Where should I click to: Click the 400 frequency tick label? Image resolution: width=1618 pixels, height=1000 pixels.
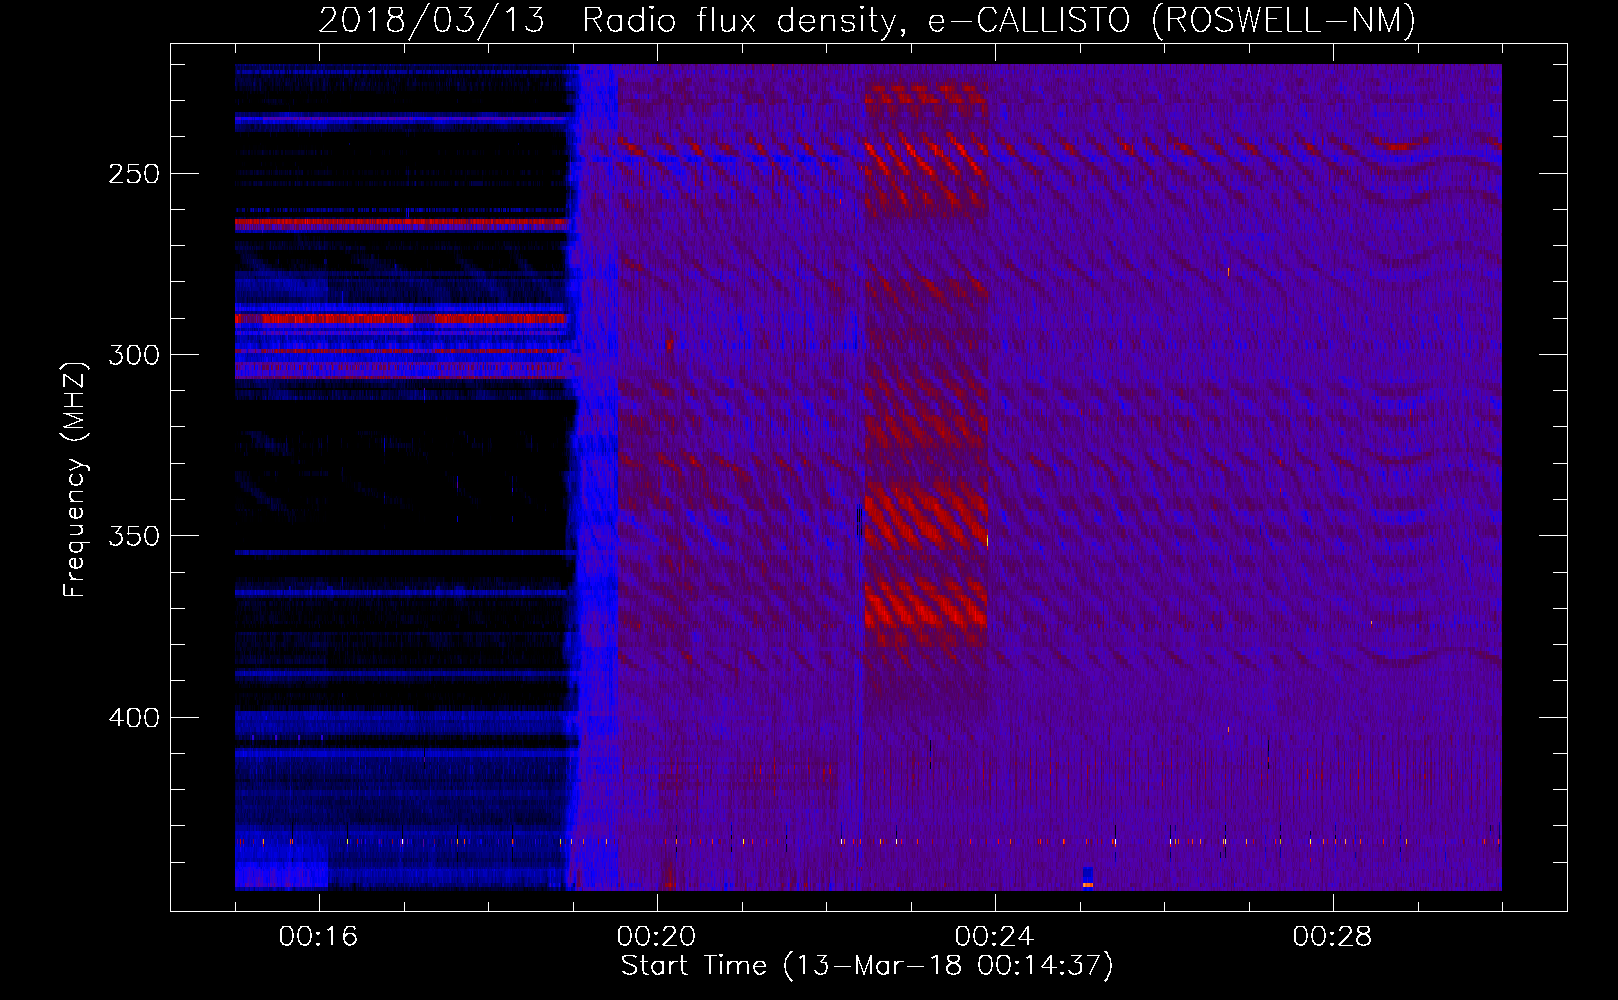(x=134, y=718)
